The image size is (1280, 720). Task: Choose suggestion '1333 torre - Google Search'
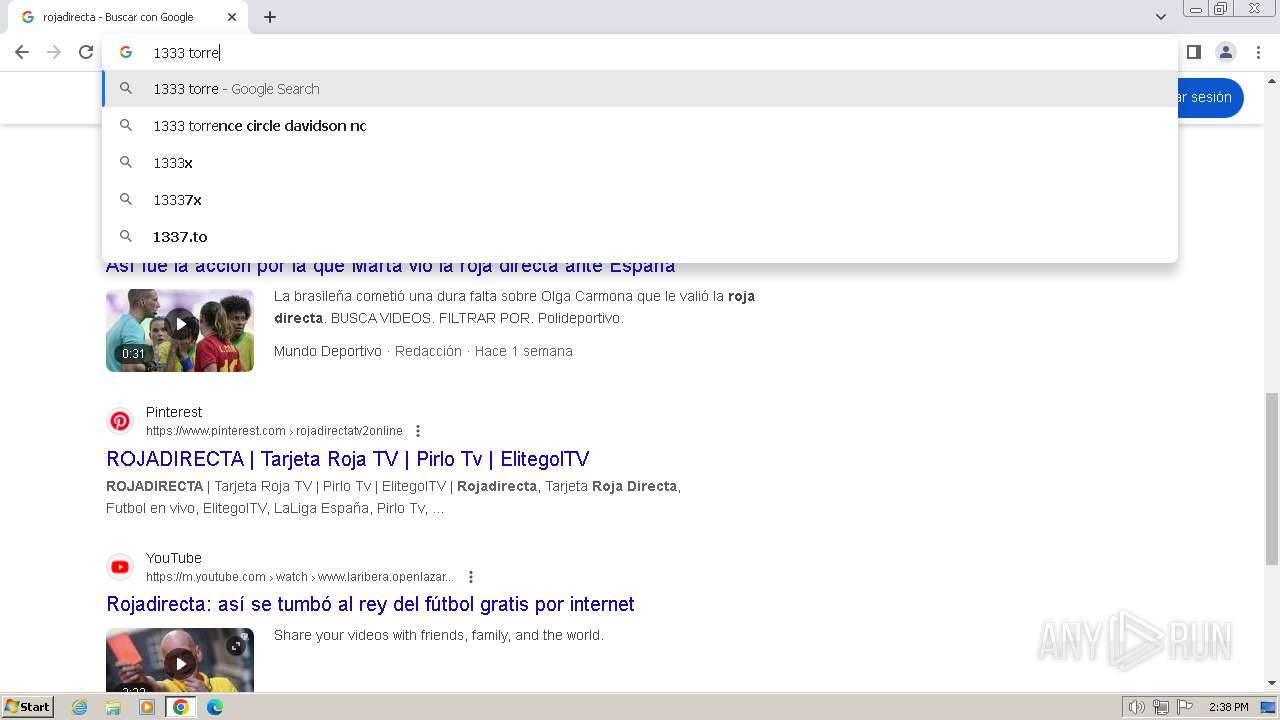(640, 89)
